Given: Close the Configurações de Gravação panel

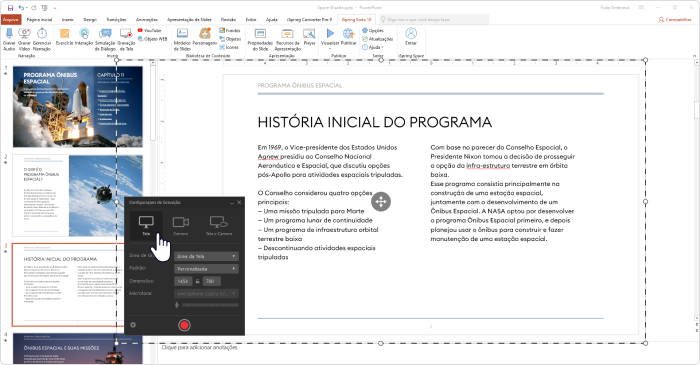Looking at the screenshot, I should 239,203.
